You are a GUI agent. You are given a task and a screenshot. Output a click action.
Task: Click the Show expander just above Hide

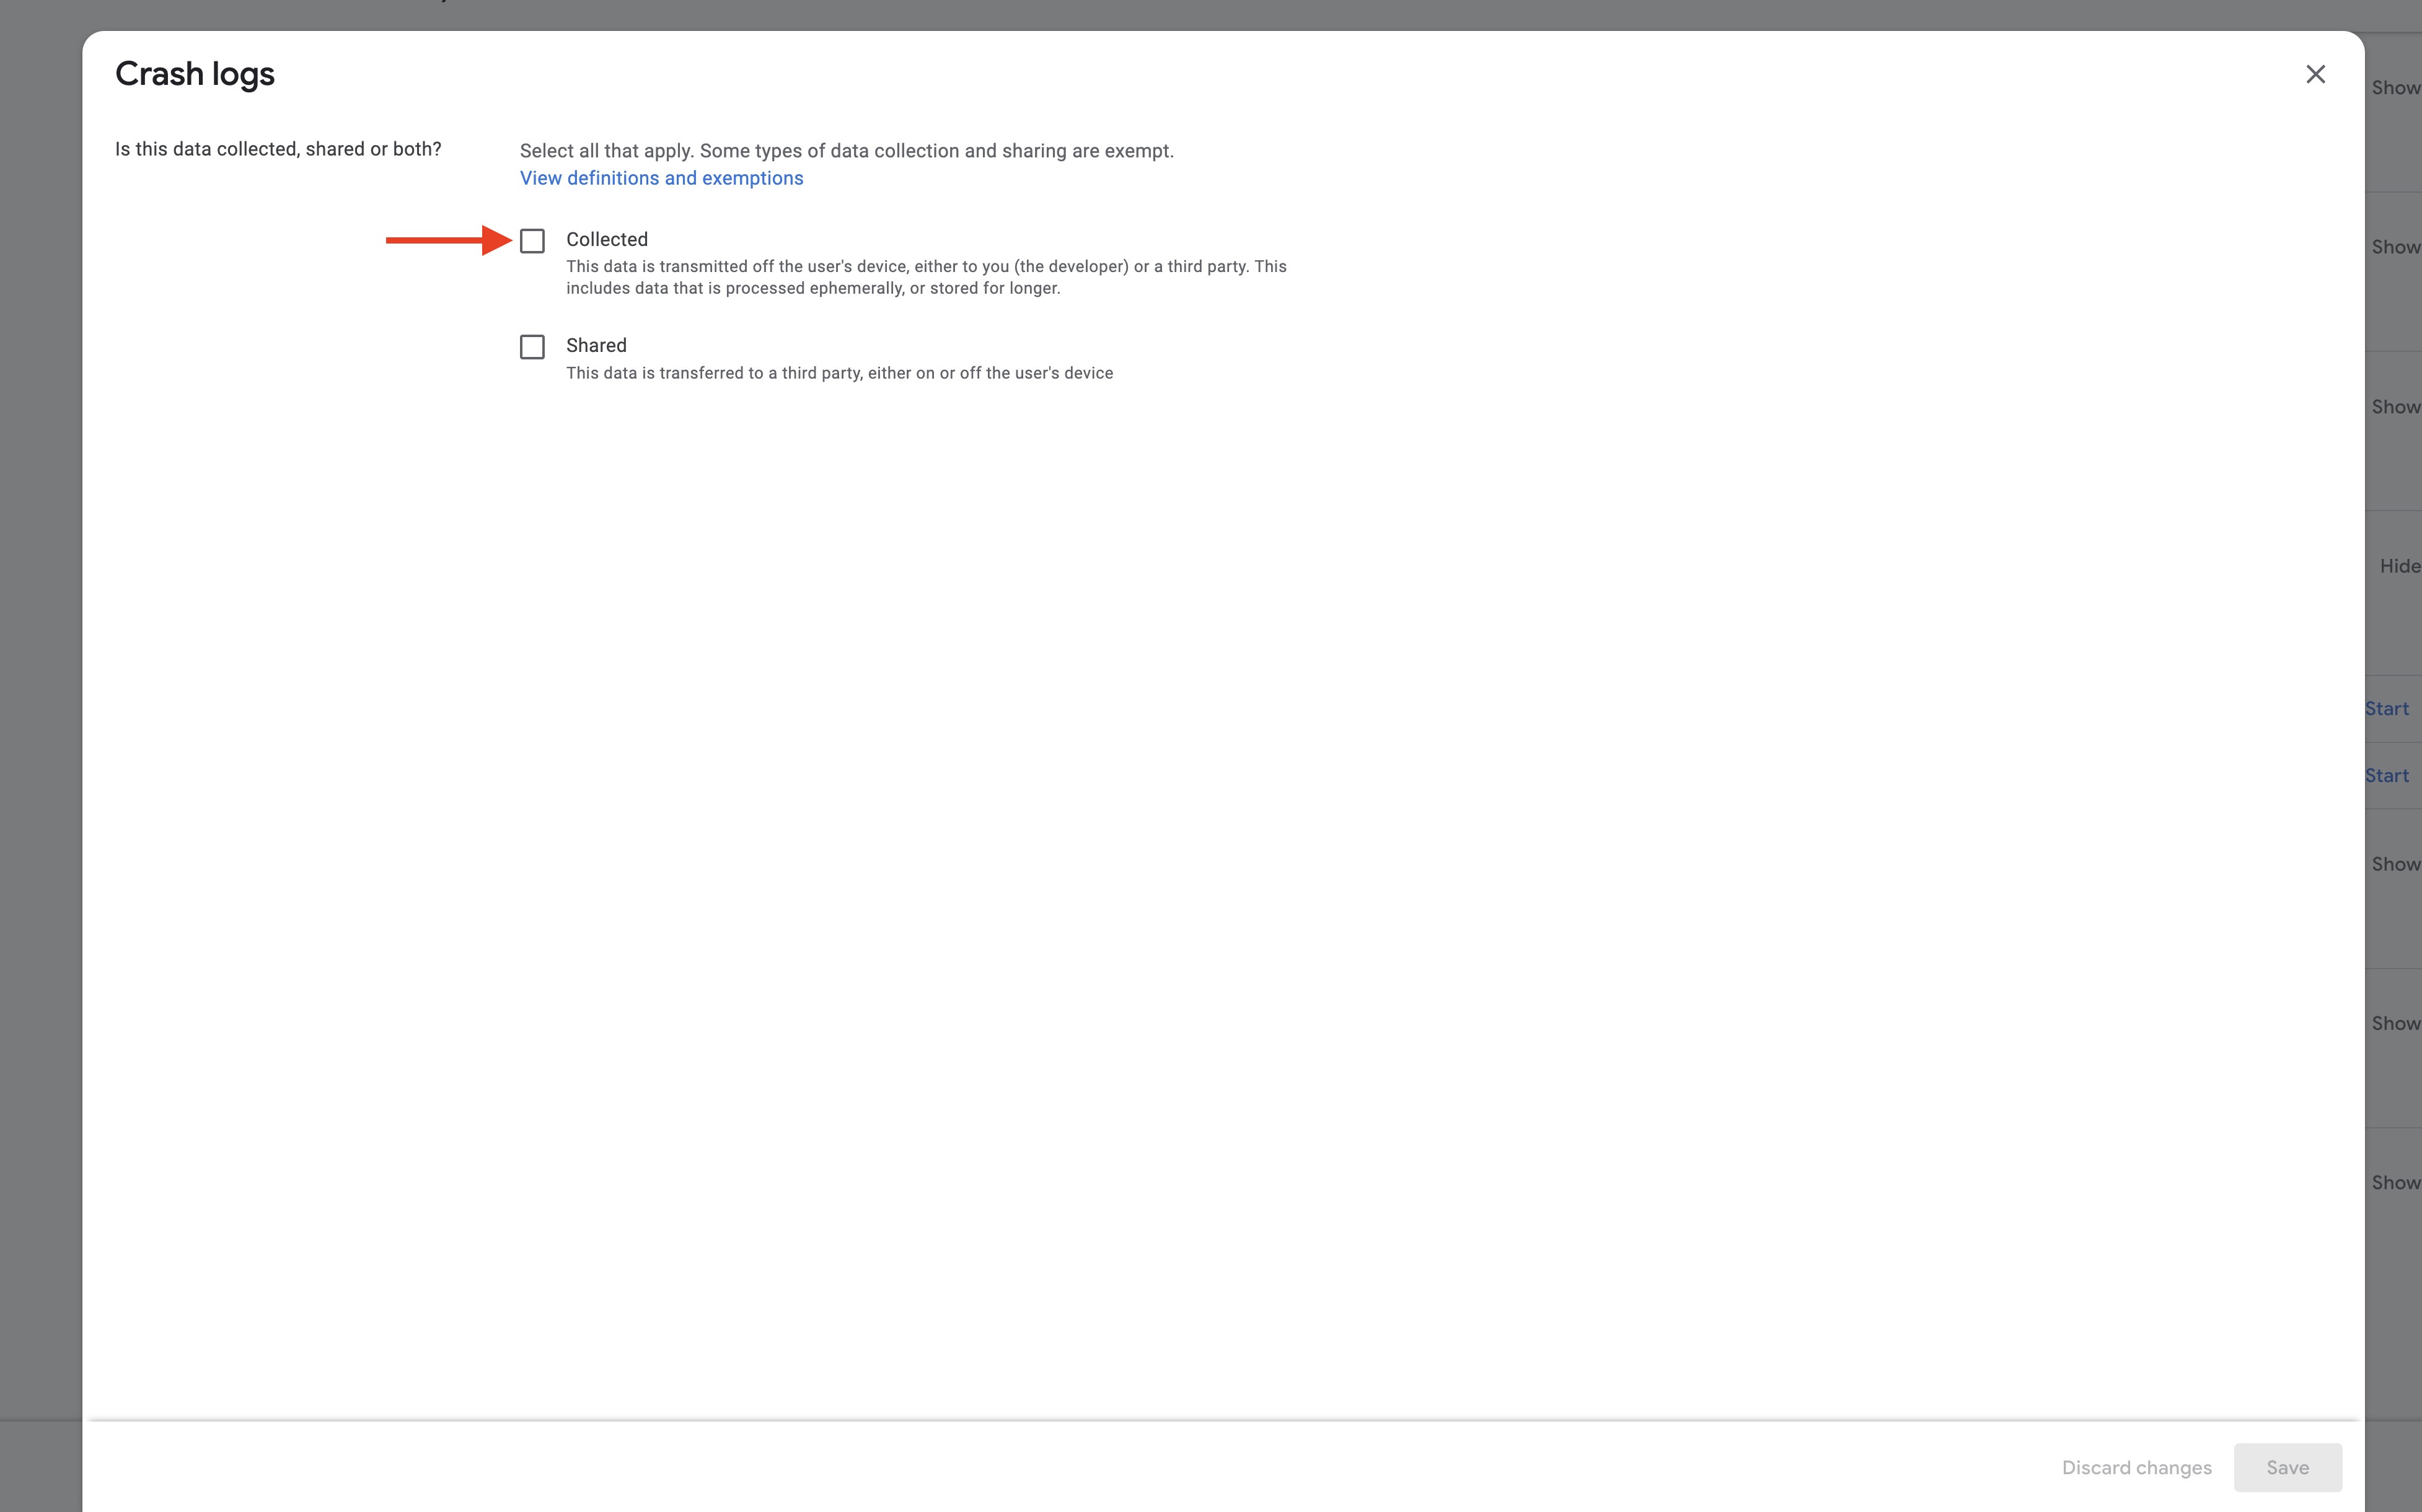pos(2395,407)
